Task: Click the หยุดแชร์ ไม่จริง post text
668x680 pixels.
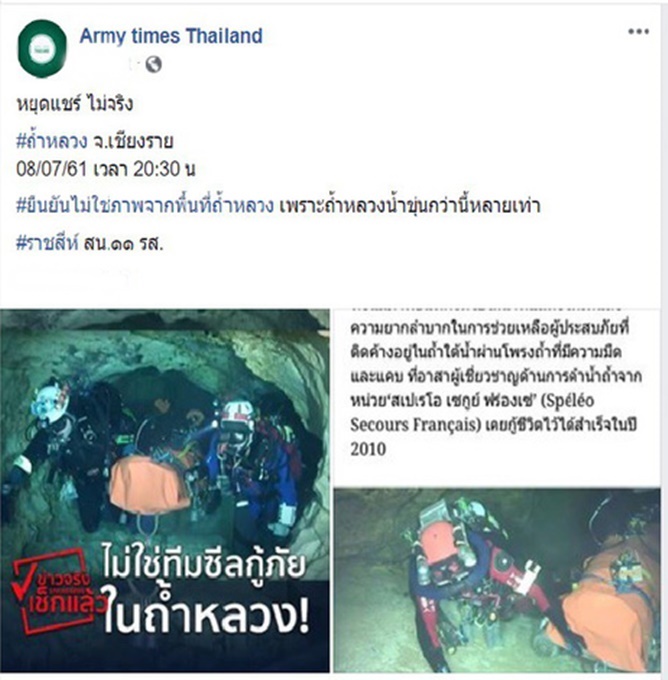Action: pyautogui.click(x=74, y=104)
